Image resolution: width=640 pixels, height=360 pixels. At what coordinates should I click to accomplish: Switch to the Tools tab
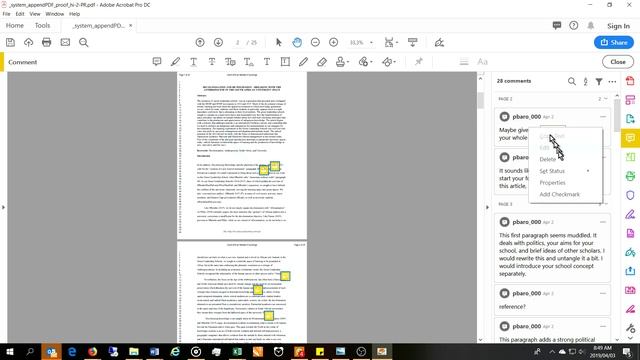42,25
